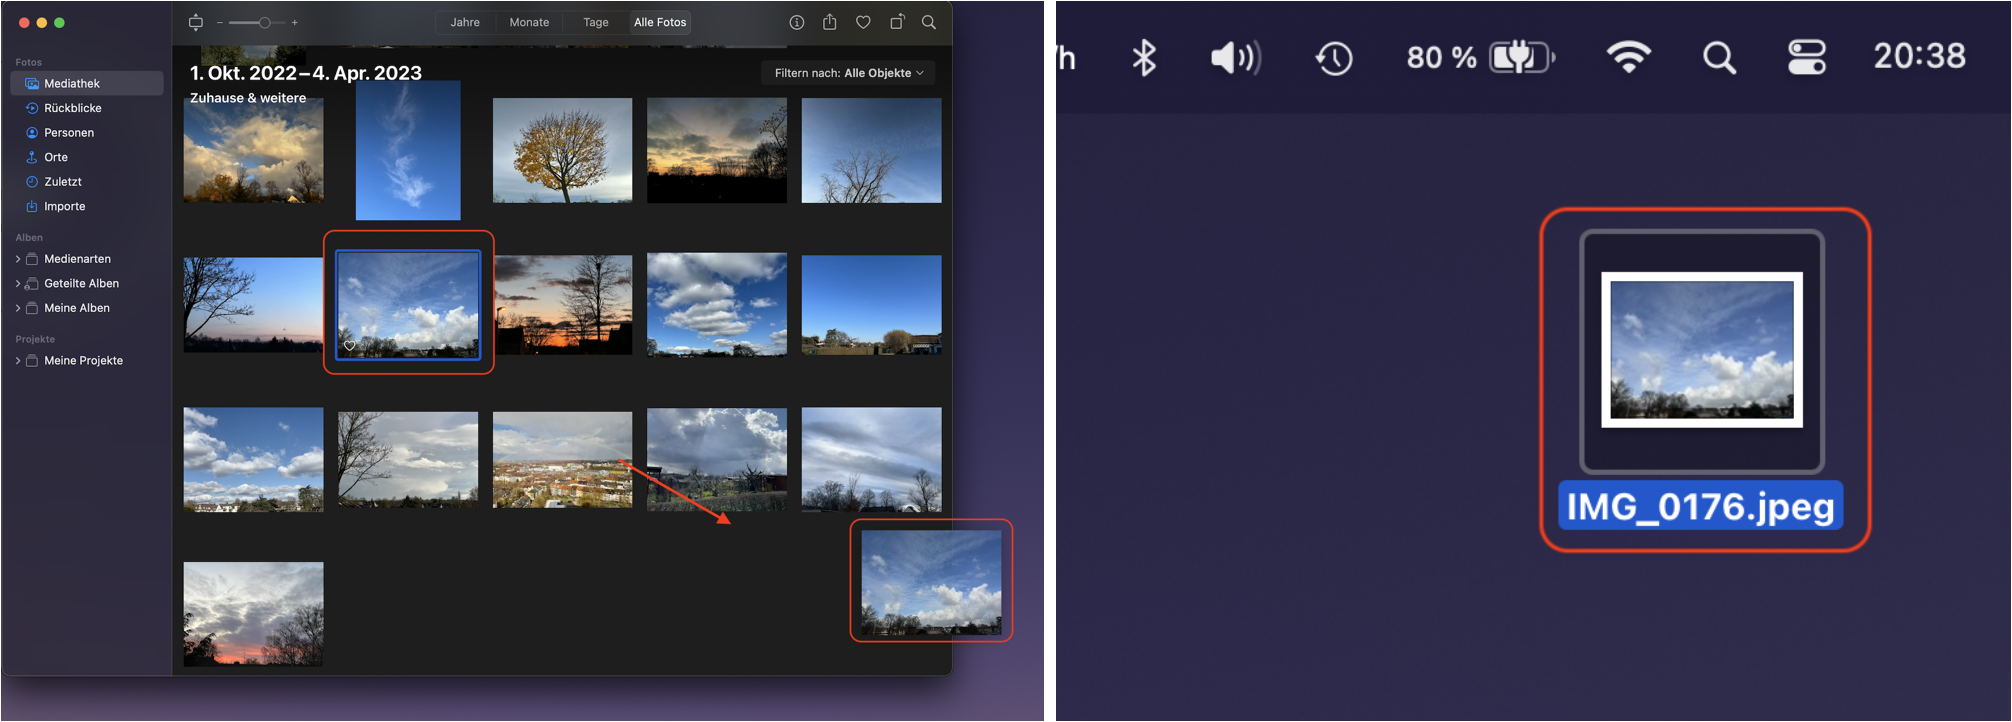The height and width of the screenshot is (722, 2012).
Task: Click the rotate icon in the toolbar
Action: (x=897, y=22)
